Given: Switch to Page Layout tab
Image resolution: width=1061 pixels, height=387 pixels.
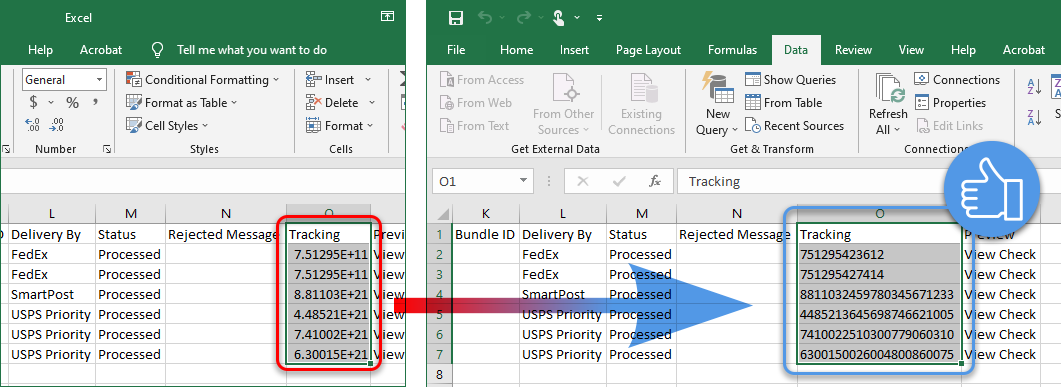Looking at the screenshot, I should point(648,50).
